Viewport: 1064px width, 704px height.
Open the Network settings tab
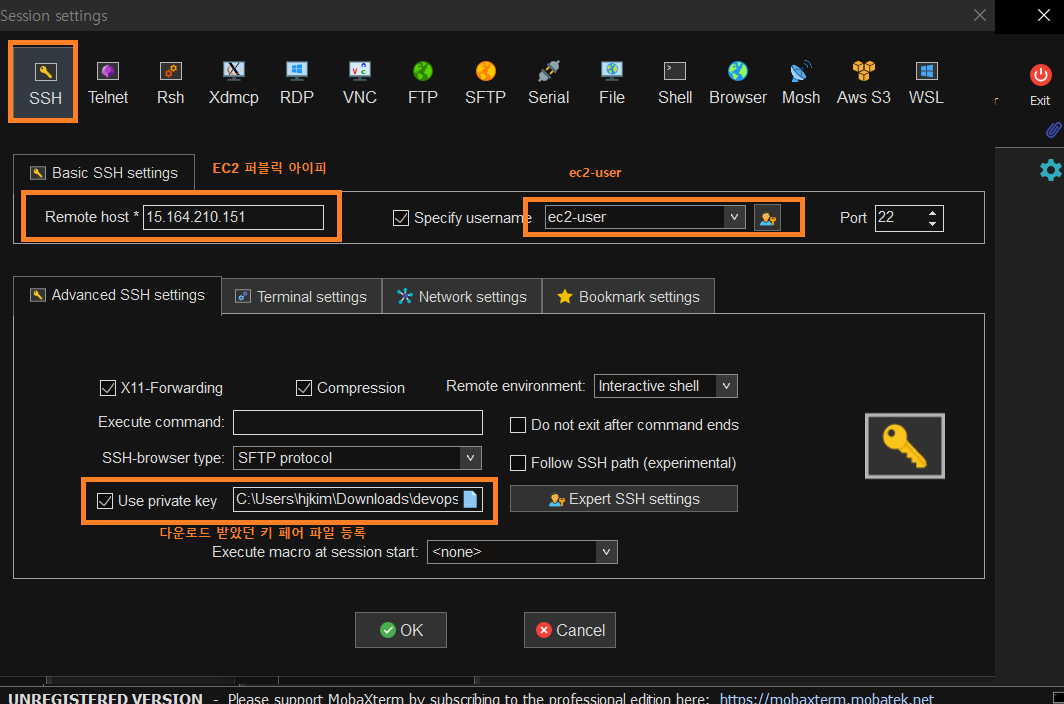tap(462, 297)
